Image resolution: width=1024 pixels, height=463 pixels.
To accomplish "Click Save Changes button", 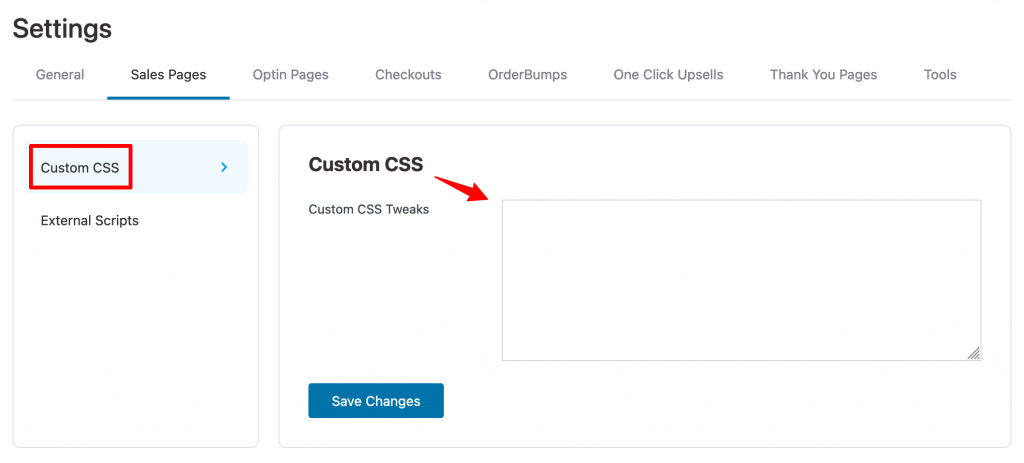I will click(376, 400).
